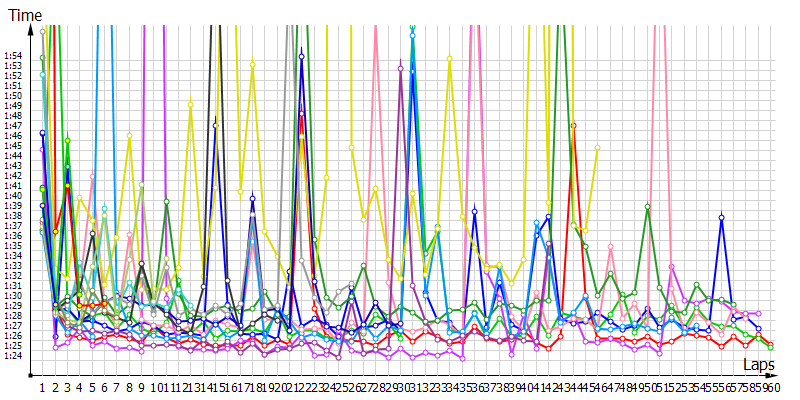Screen dimensions: 800x400
Task: Click the green peak point near lap 50
Action: 648,206
